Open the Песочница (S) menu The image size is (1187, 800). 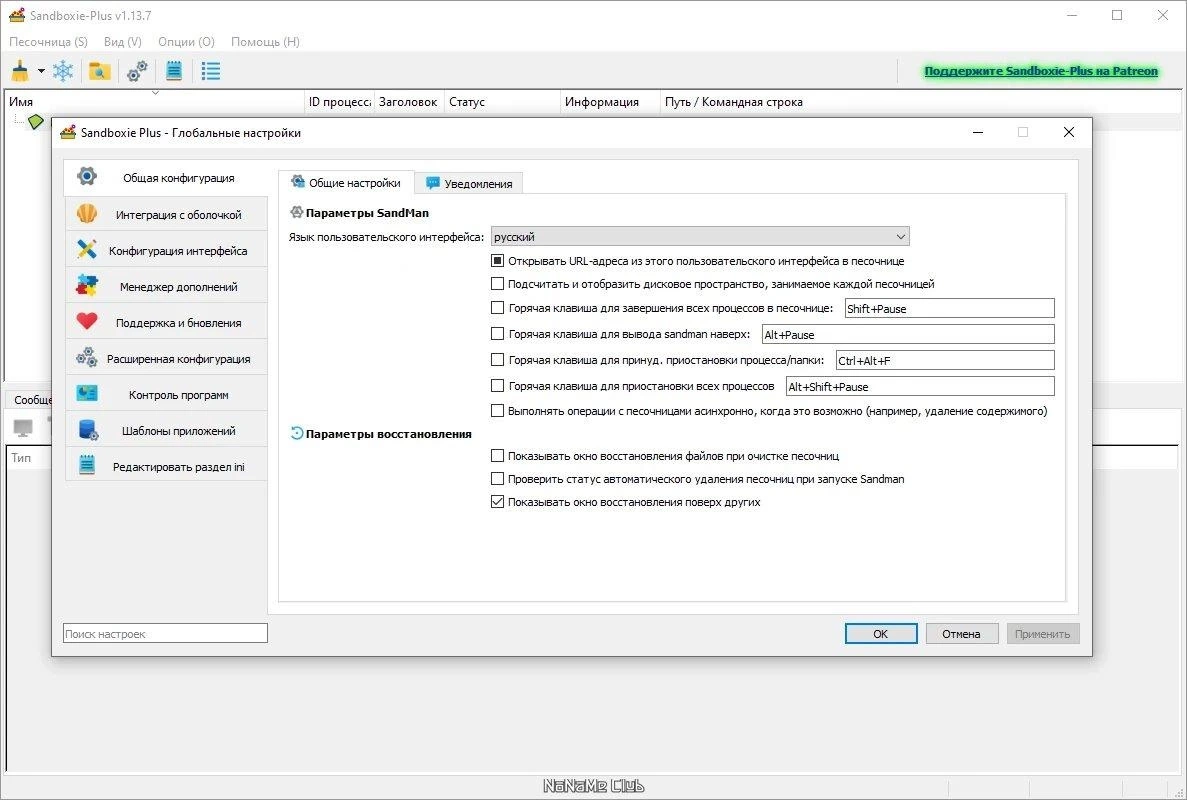[x=48, y=42]
